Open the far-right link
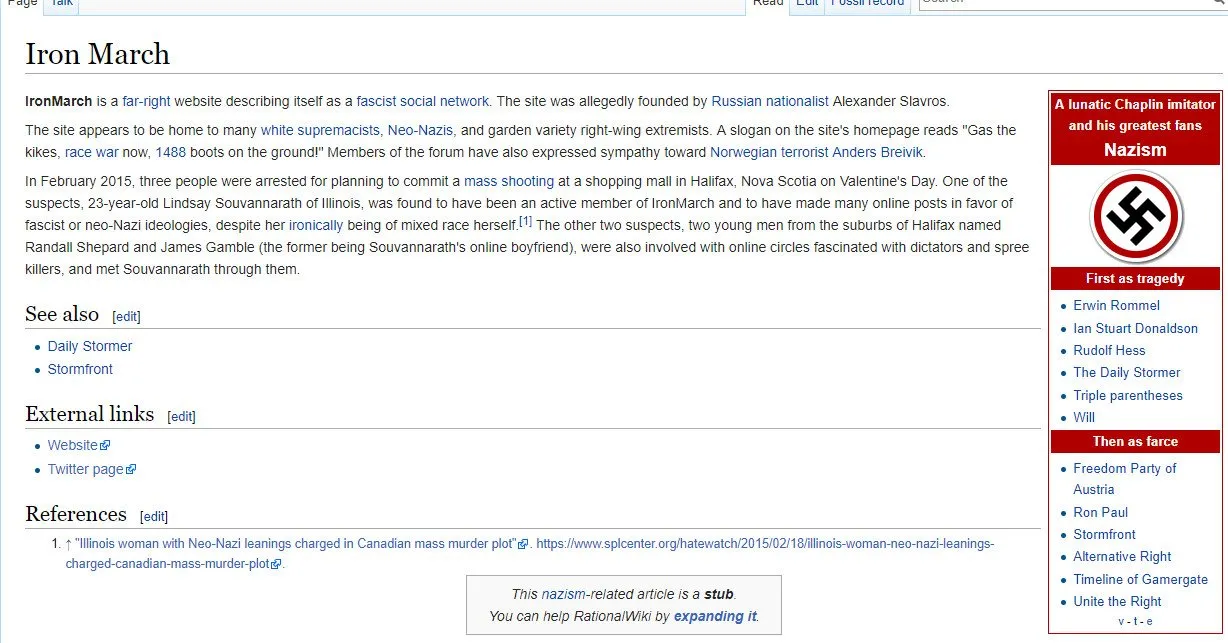Image resolution: width=1228 pixels, height=643 pixels. pyautogui.click(x=147, y=101)
